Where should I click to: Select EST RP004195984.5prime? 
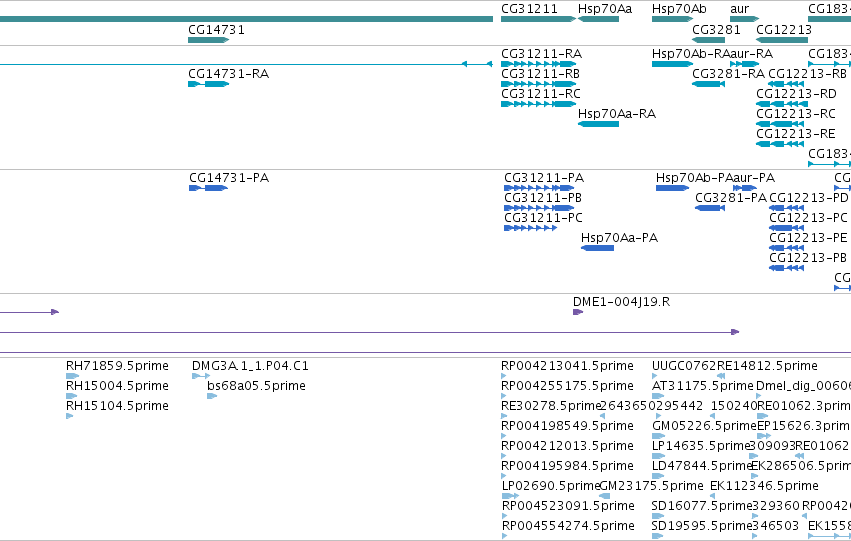point(504,476)
